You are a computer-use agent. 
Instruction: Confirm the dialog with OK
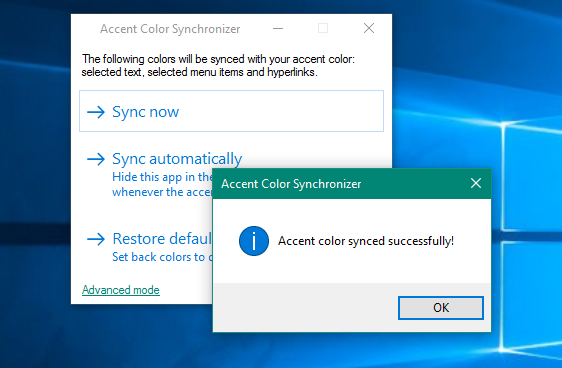[x=440, y=308]
